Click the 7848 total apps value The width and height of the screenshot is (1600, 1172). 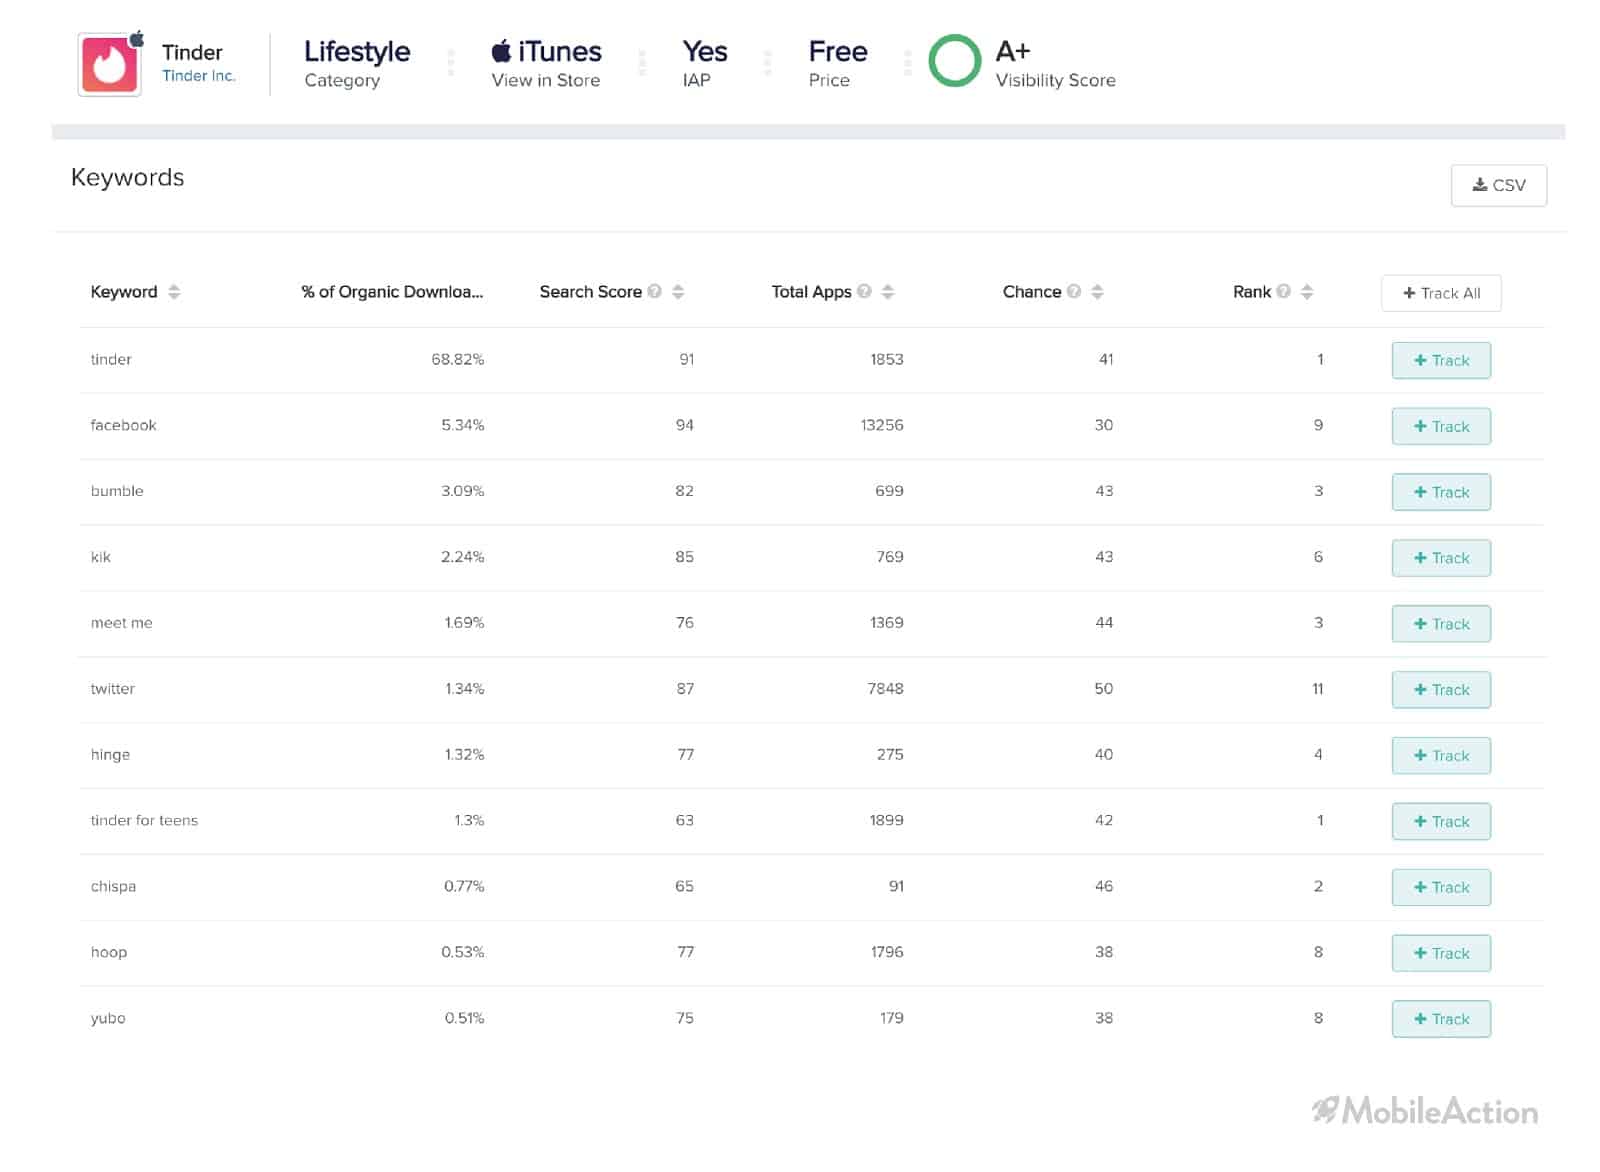[885, 688]
